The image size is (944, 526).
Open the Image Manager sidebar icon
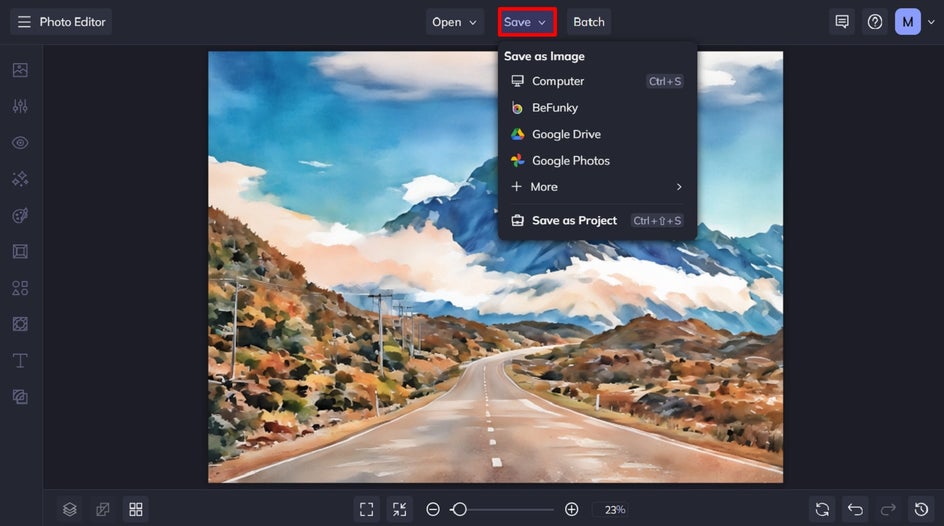pos(20,70)
